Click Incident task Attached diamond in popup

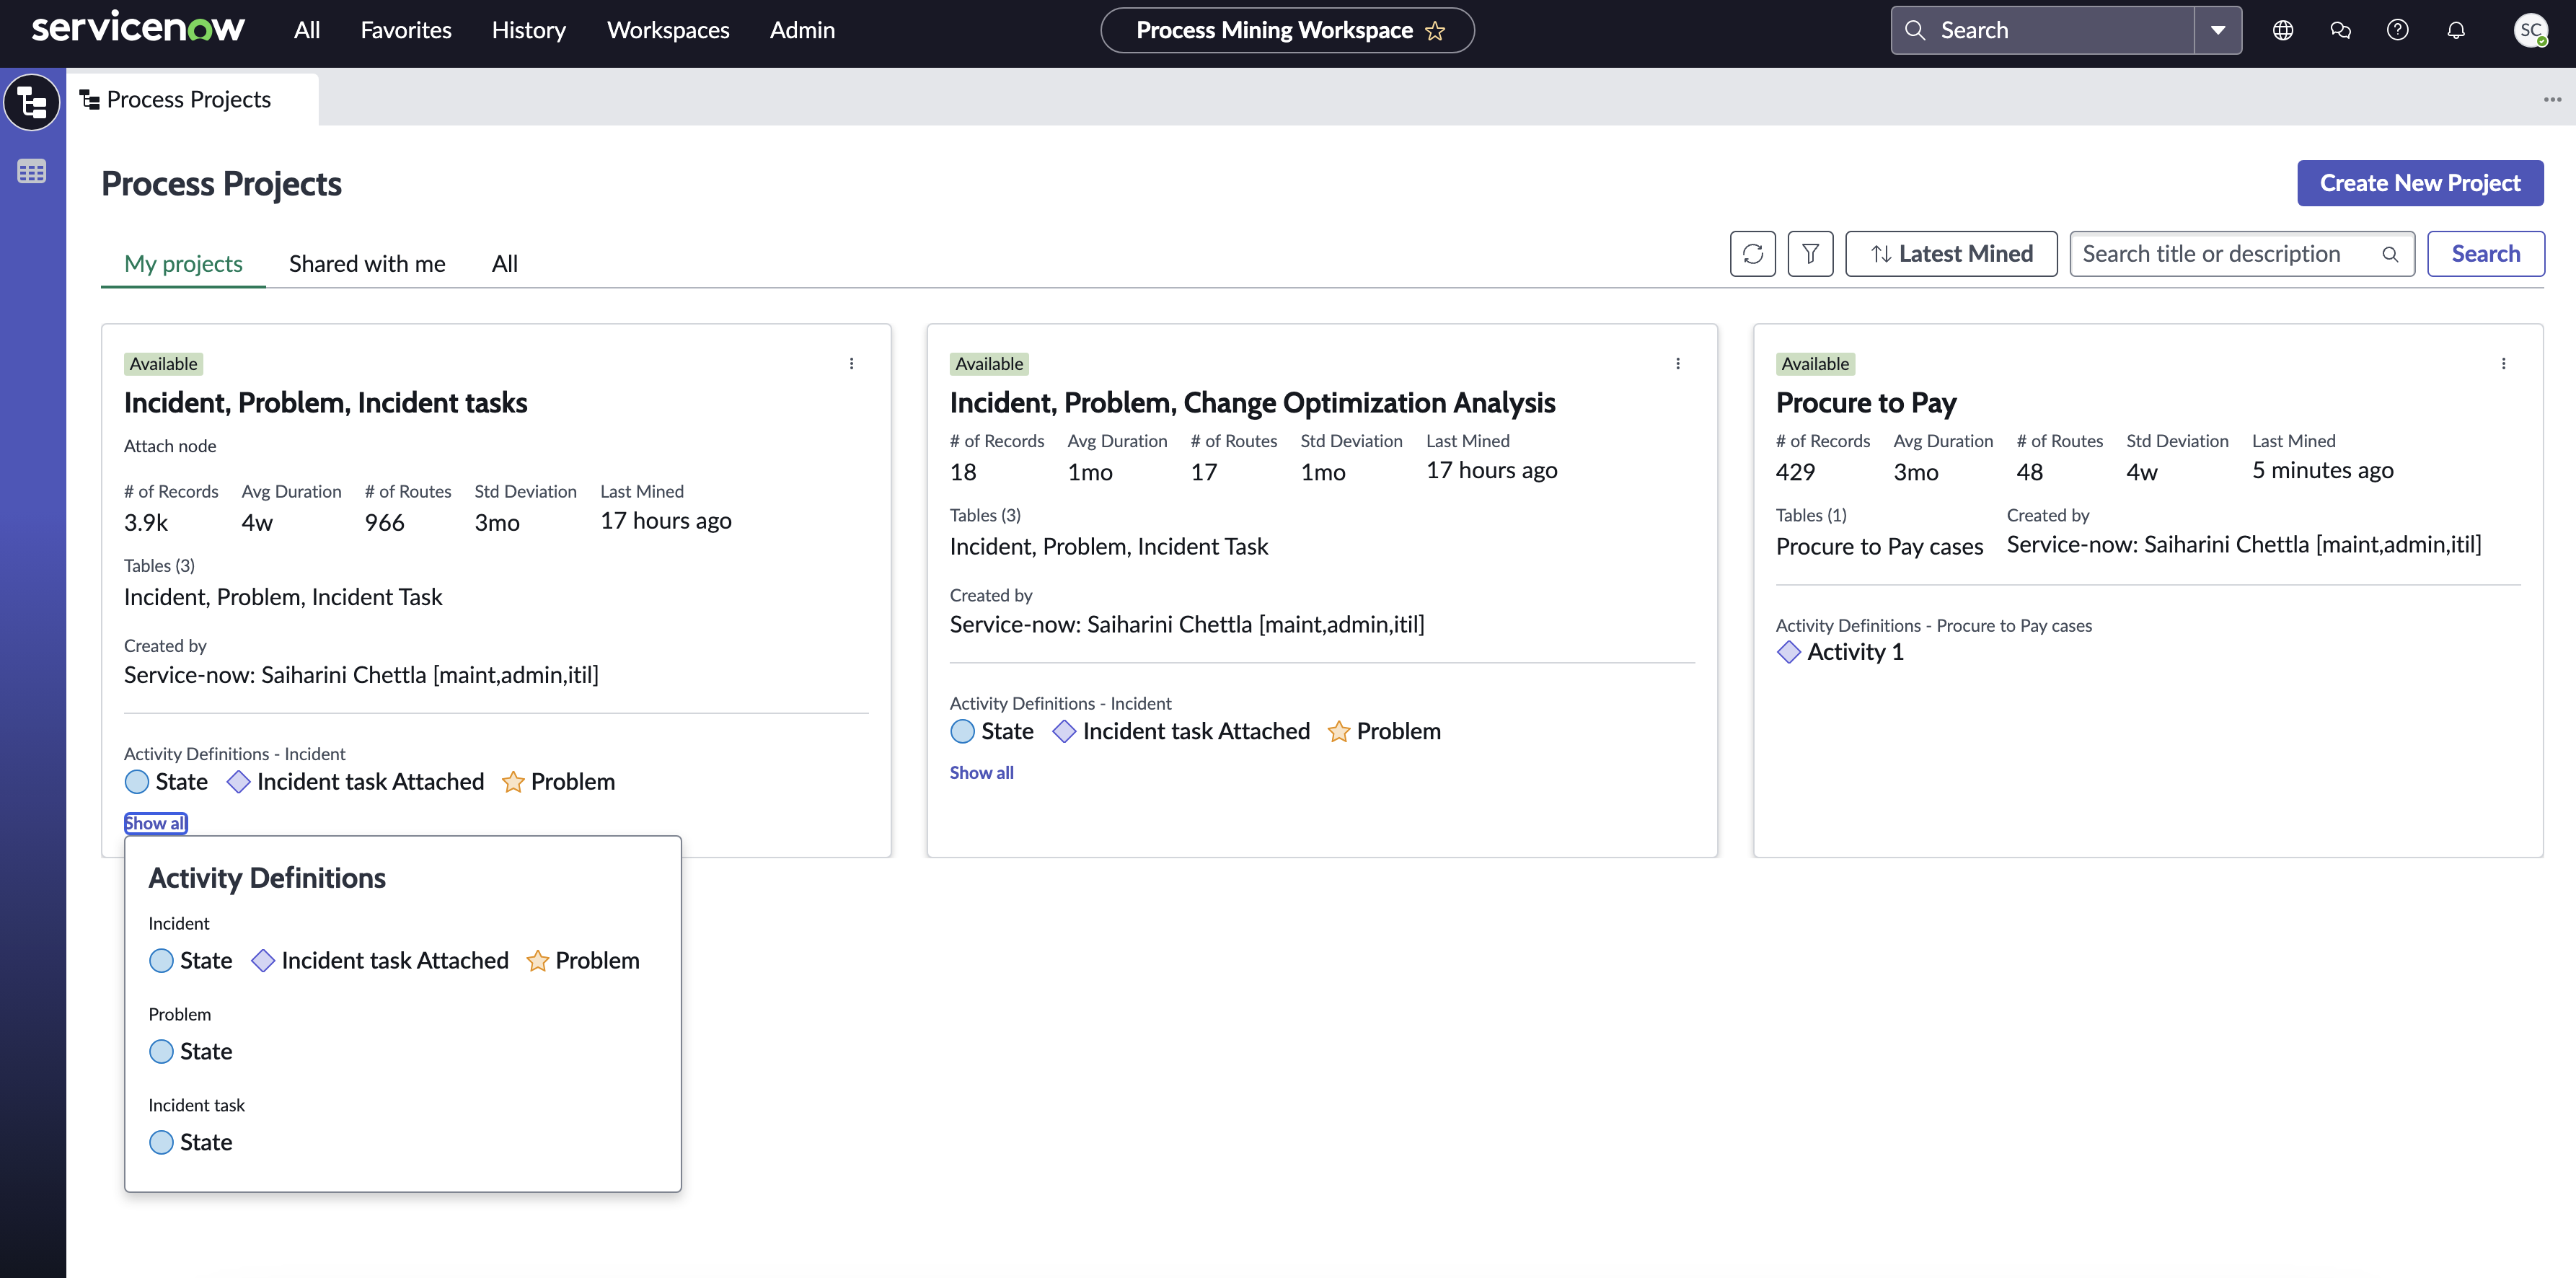click(263, 961)
